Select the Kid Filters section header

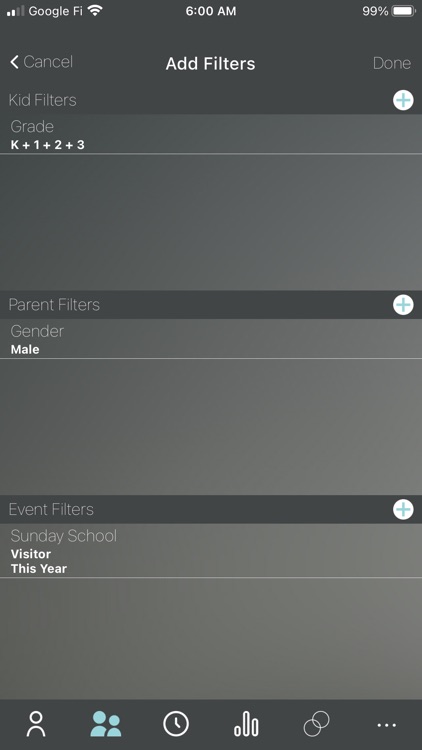(x=43, y=100)
